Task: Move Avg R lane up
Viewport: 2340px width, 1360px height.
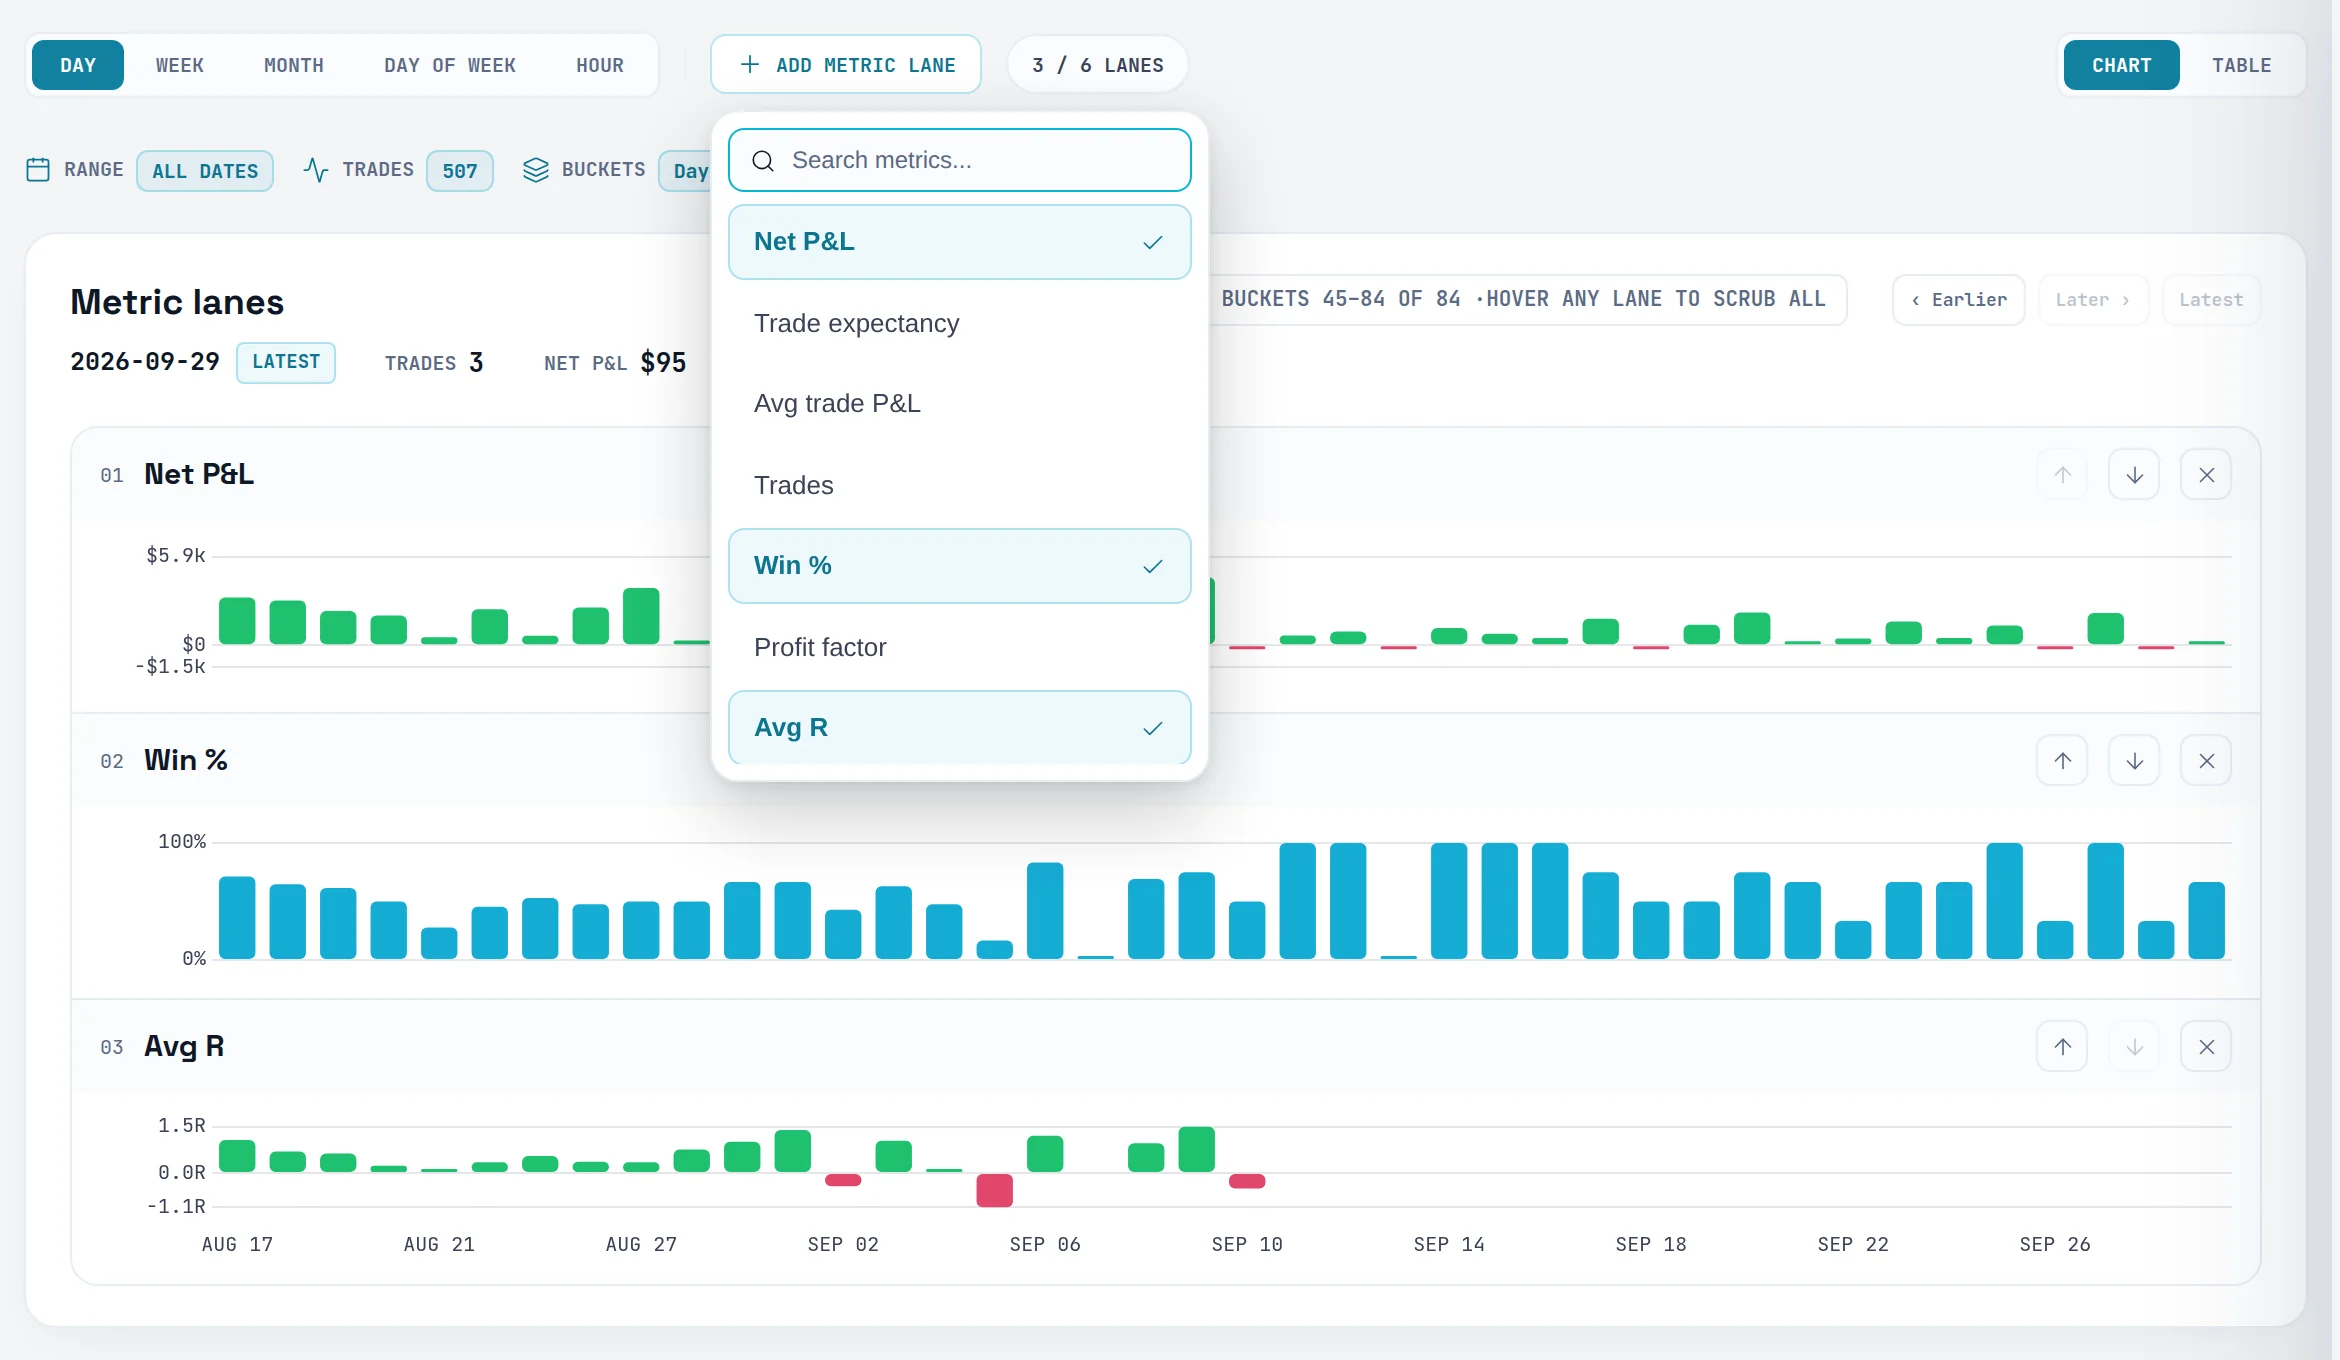Action: (x=2062, y=1047)
